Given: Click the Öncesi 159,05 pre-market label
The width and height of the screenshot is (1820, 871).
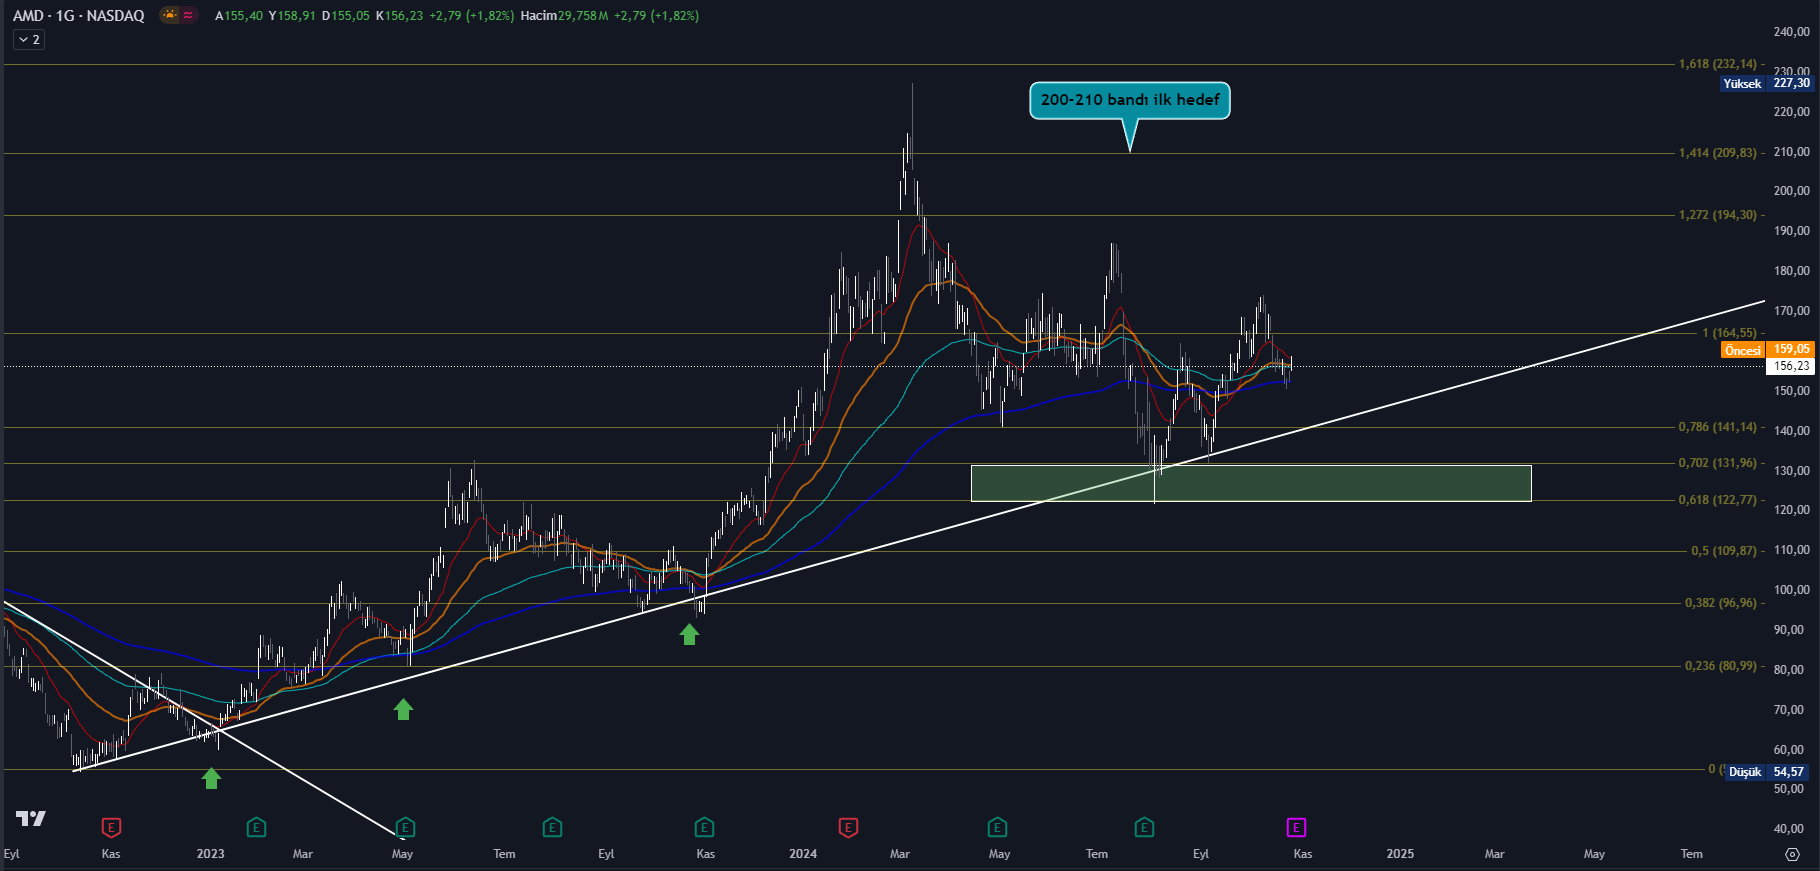Looking at the screenshot, I should click(x=1767, y=349).
